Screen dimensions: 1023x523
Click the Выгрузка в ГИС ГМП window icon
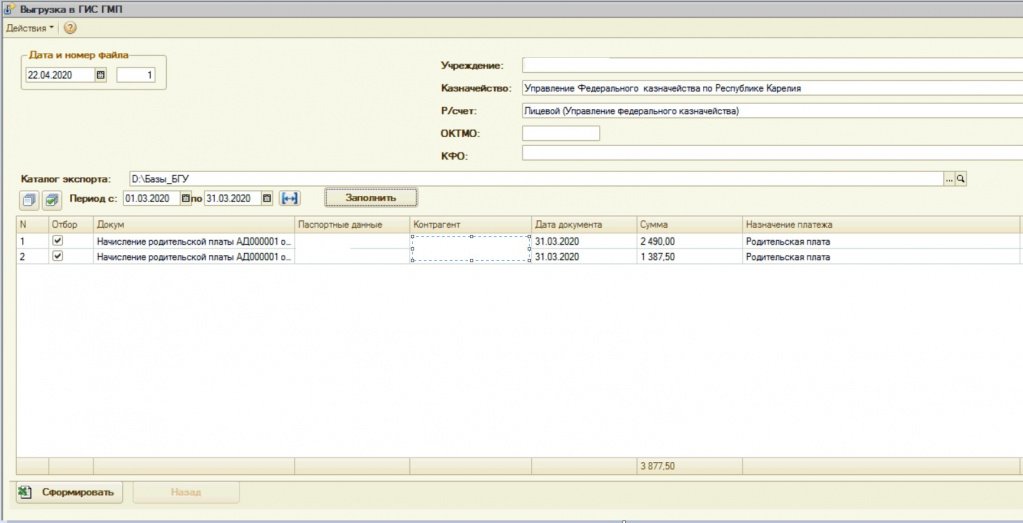coord(9,9)
